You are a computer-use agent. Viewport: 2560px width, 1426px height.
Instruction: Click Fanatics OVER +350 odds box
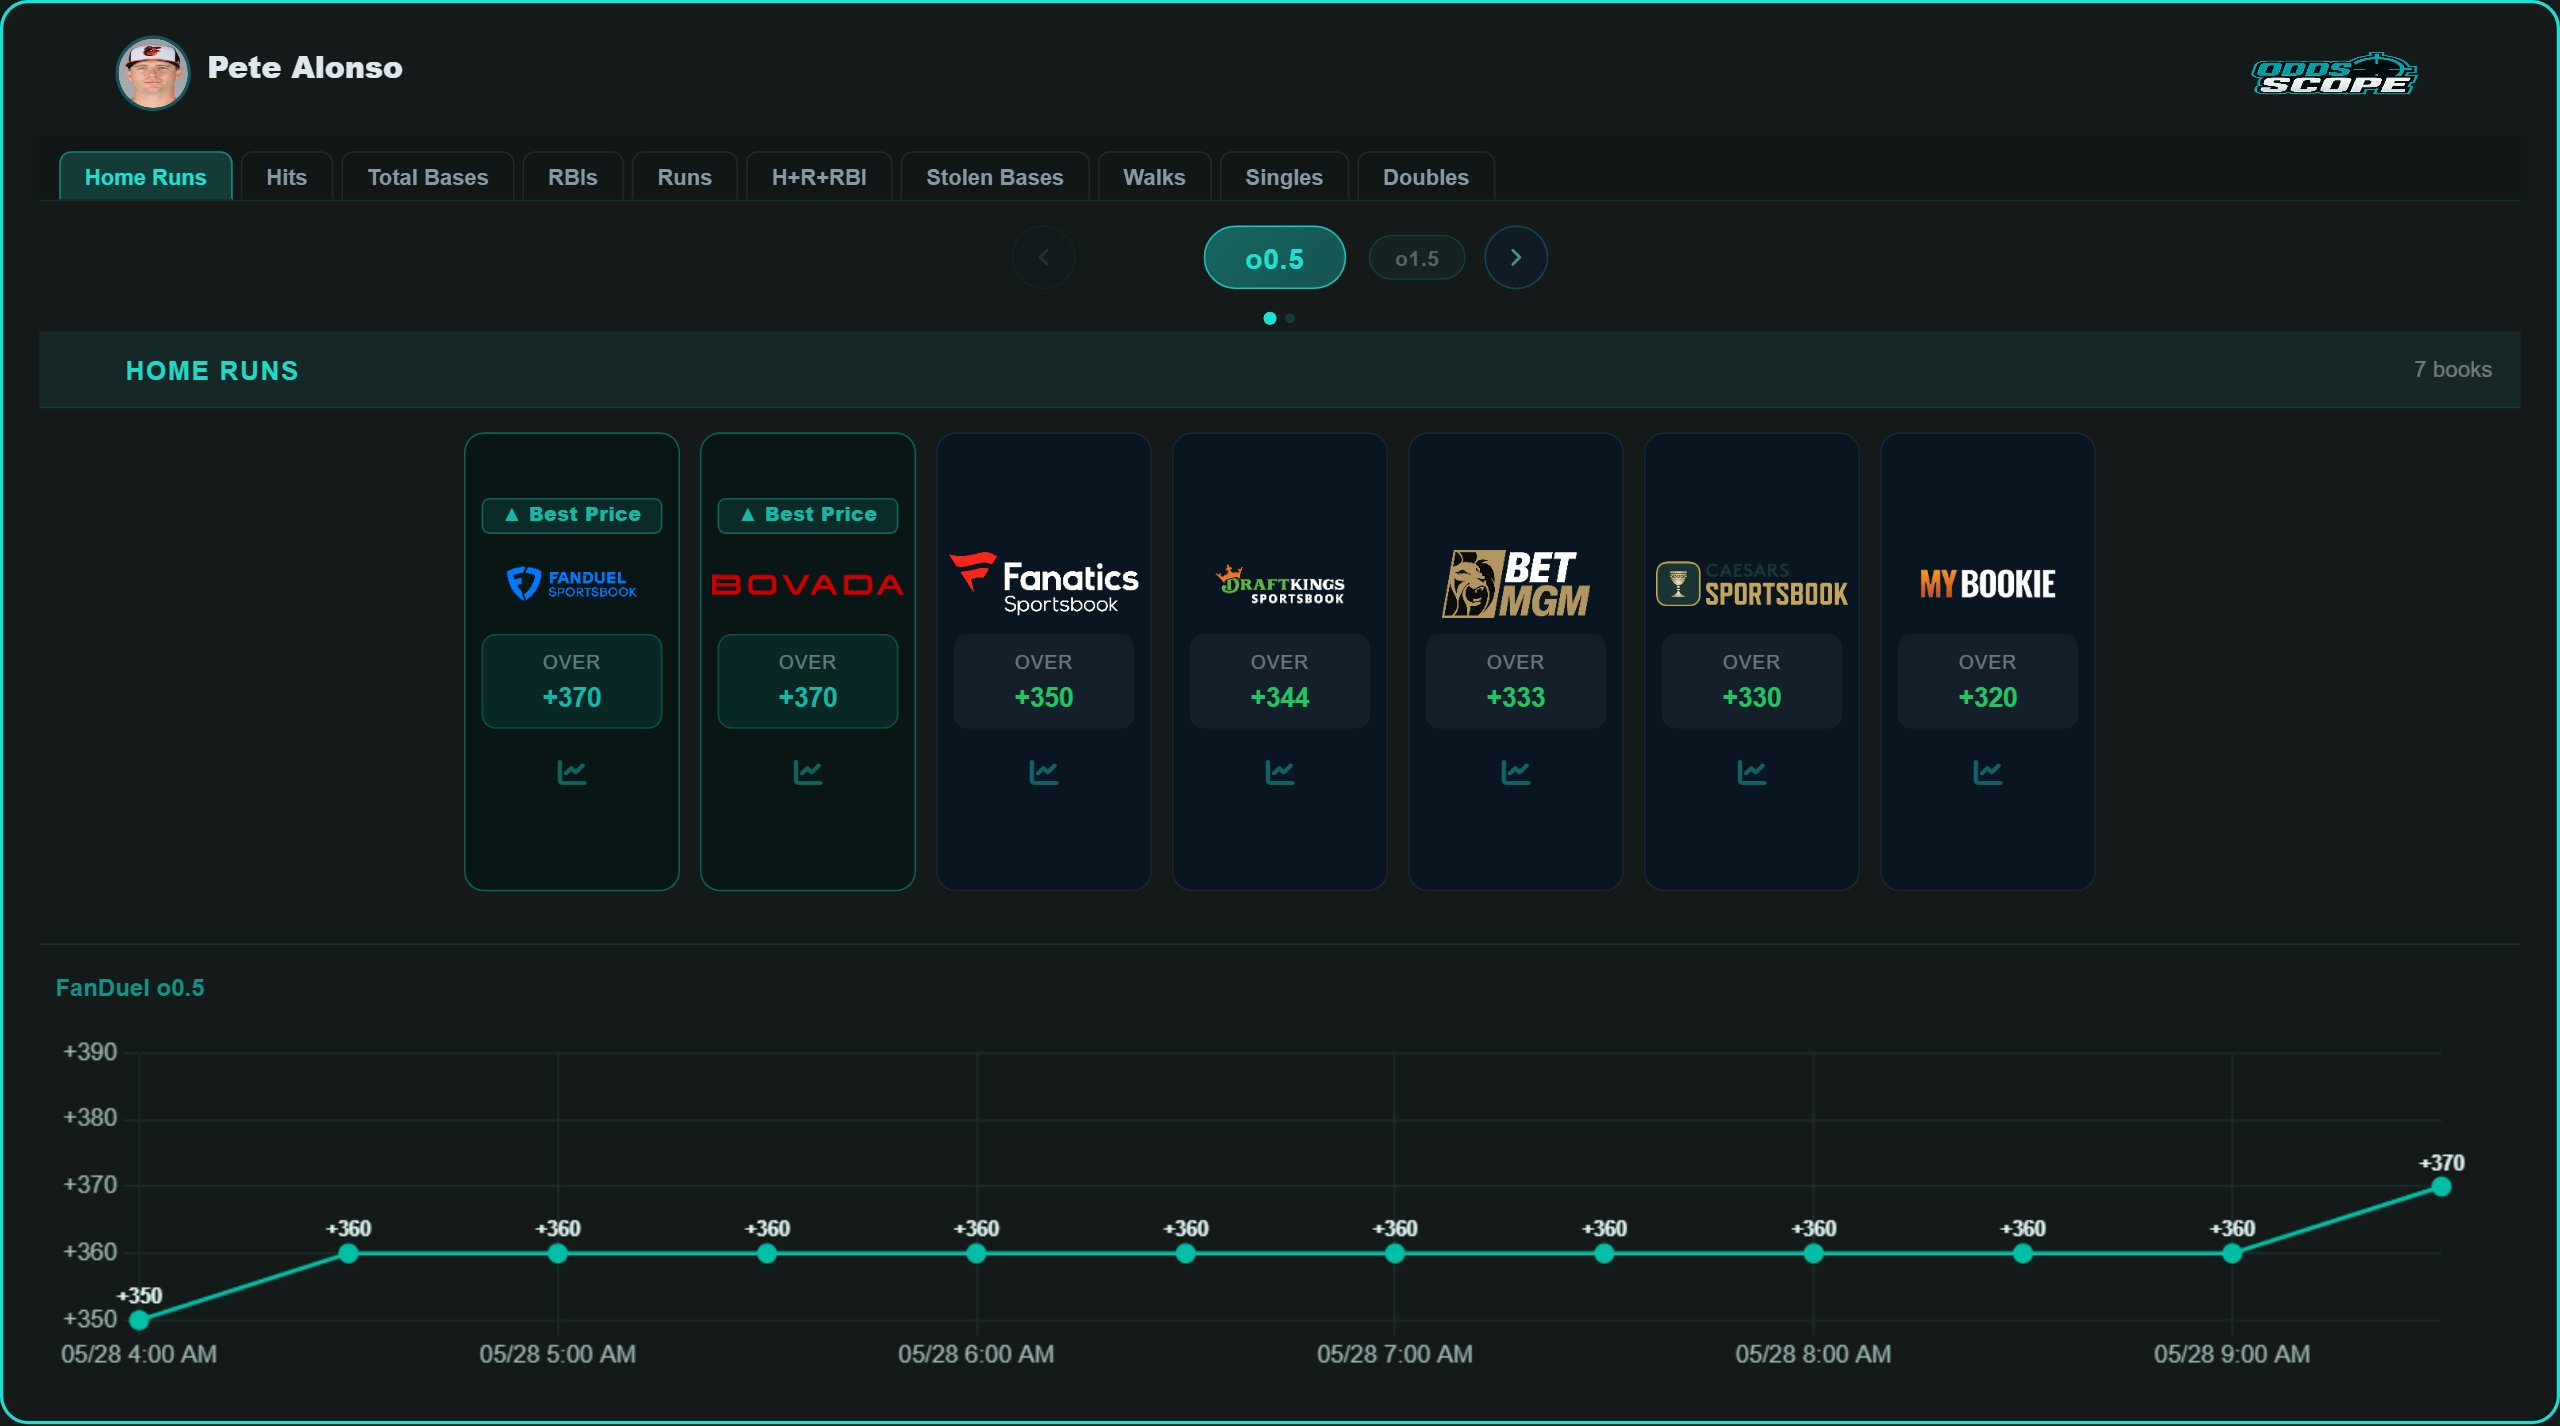[x=1043, y=681]
